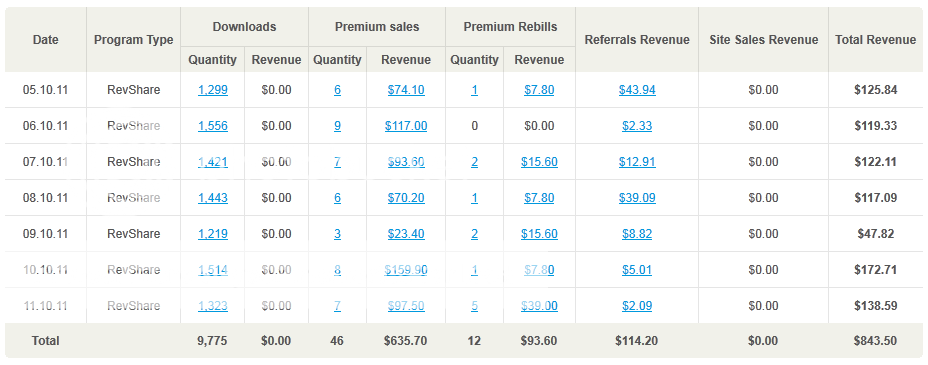The image size is (928, 365).
Task: Select the $5.01 referrals revenue link
Action: (x=637, y=270)
